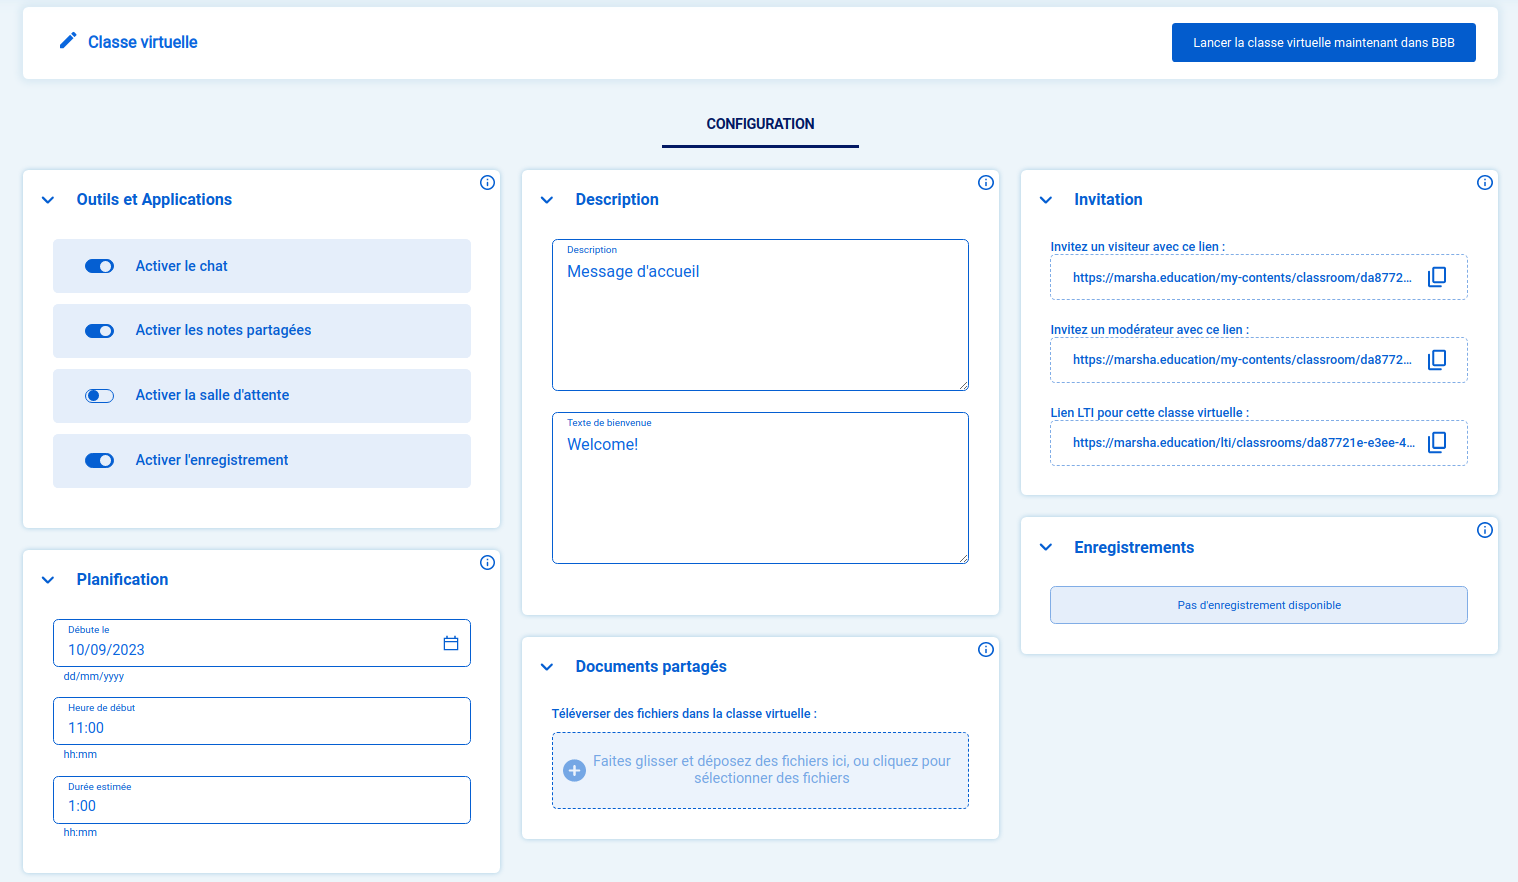Screen dimensions: 1518x882
Task: Collapse the Documents partagés section
Action: coord(547,667)
